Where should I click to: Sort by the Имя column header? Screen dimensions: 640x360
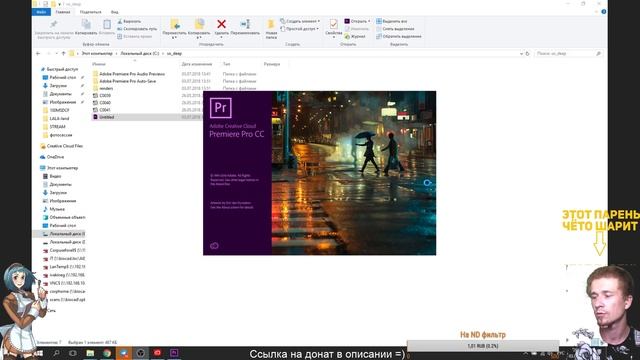(x=99, y=64)
